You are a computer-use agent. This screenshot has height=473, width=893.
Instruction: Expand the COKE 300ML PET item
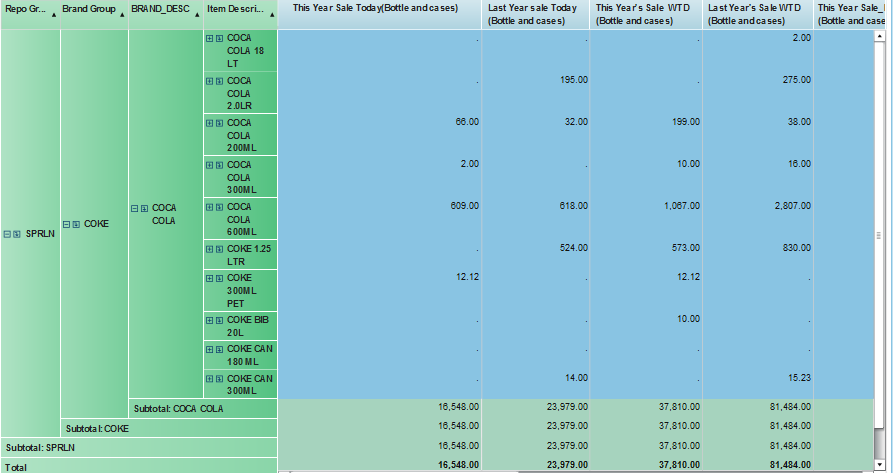[210, 278]
